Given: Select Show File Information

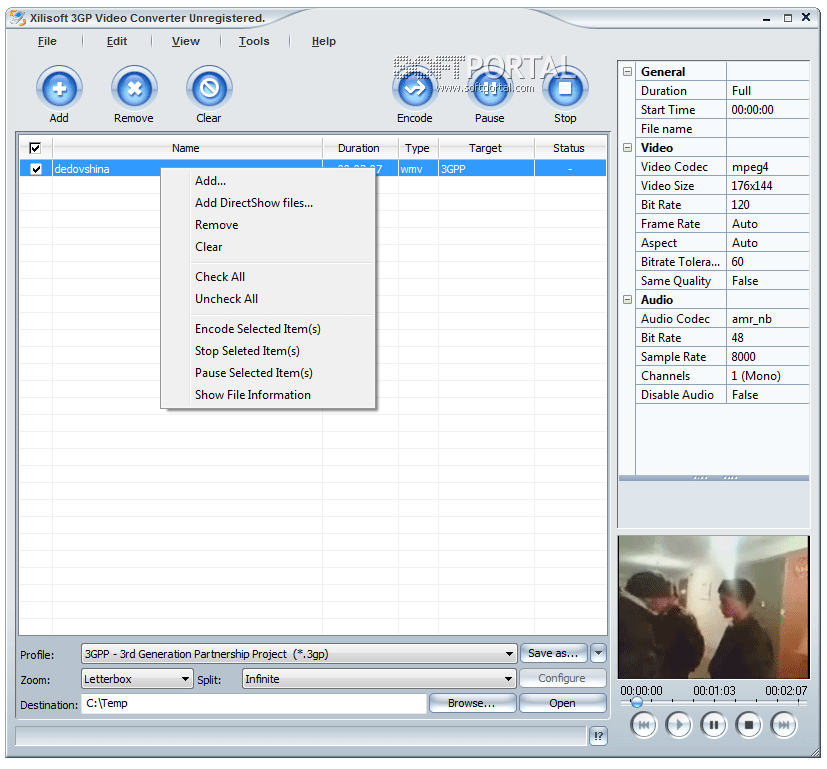Looking at the screenshot, I should click(268, 395).
